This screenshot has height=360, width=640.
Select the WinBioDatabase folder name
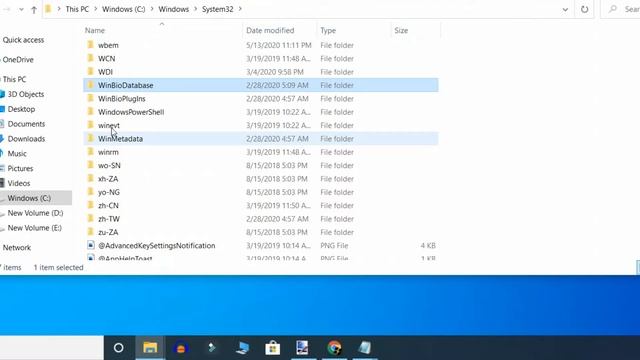click(125, 85)
